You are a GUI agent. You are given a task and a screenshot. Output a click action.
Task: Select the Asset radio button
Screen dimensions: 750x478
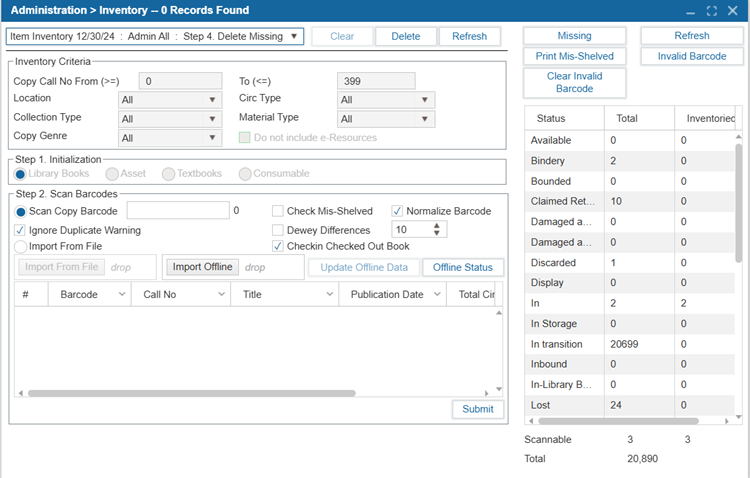[112, 174]
